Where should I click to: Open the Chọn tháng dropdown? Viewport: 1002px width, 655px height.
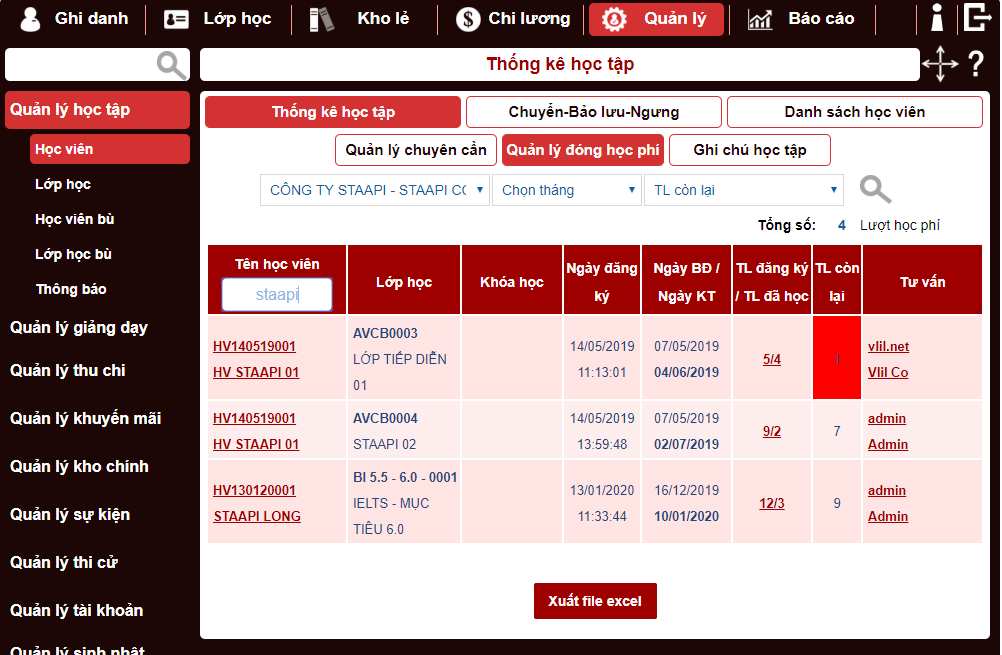coord(566,189)
